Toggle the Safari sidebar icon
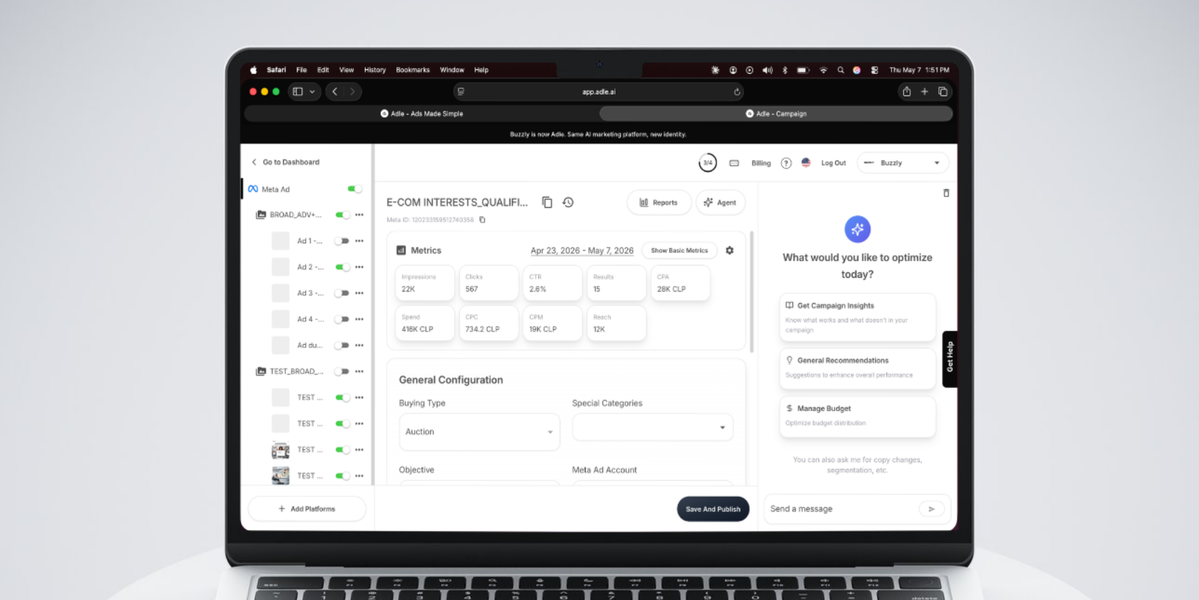Viewport: 1199px width, 600px height. coord(297,92)
